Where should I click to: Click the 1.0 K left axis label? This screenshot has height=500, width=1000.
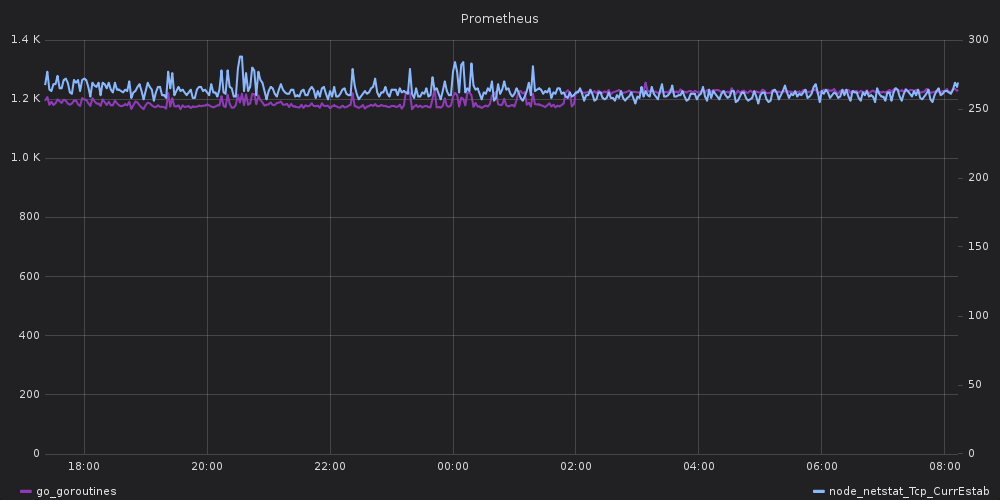tap(26, 158)
